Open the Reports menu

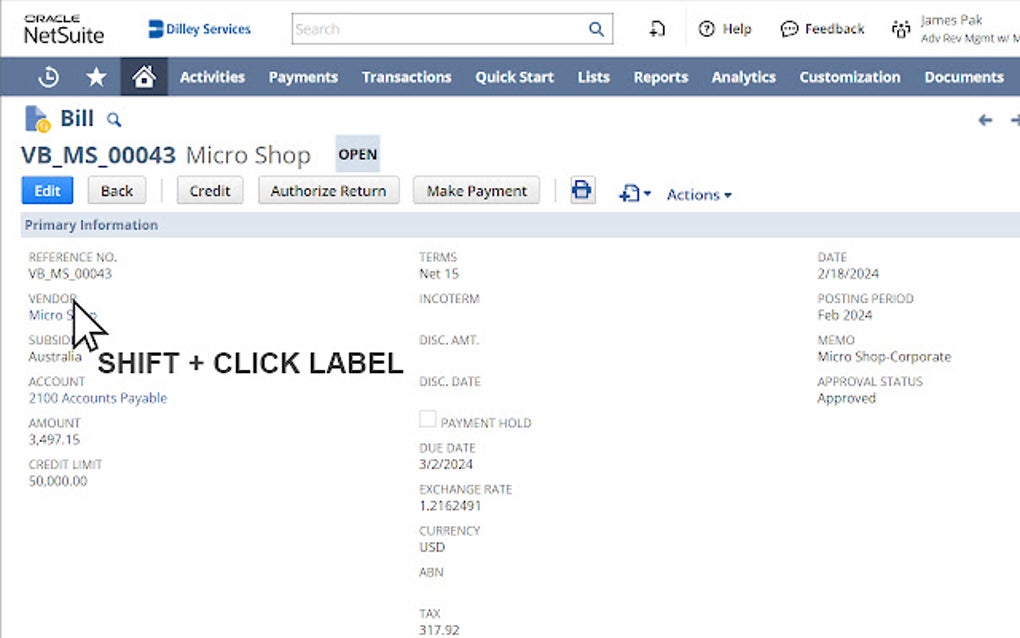[x=660, y=77]
